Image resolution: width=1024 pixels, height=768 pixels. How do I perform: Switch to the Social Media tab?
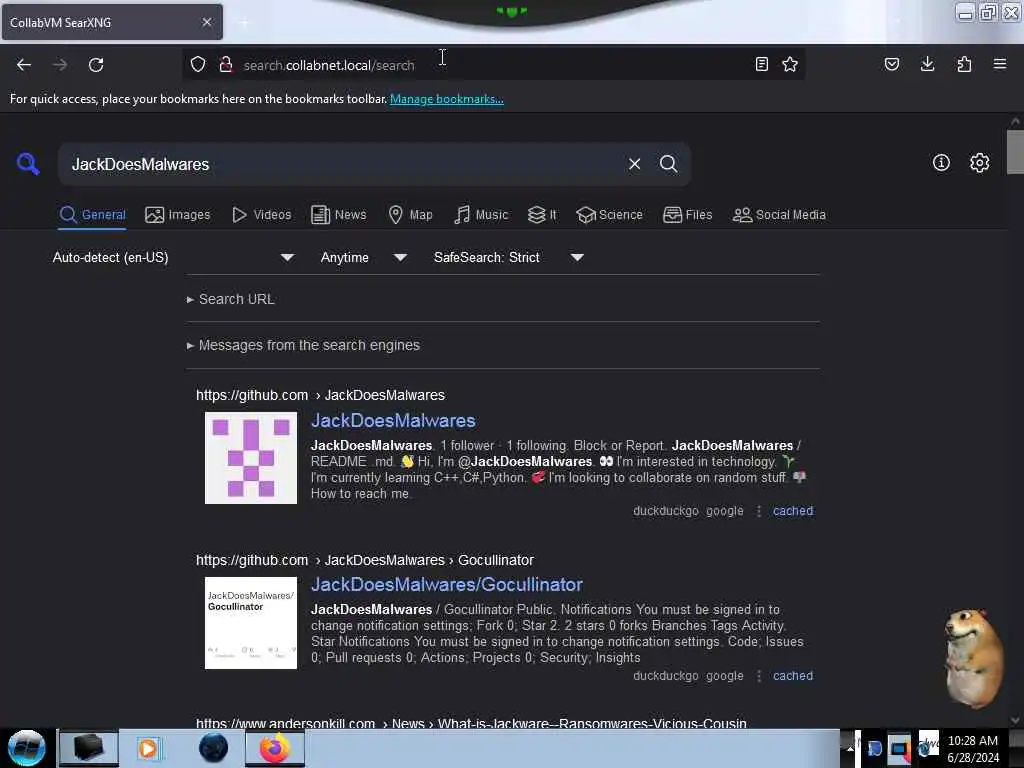(x=779, y=215)
